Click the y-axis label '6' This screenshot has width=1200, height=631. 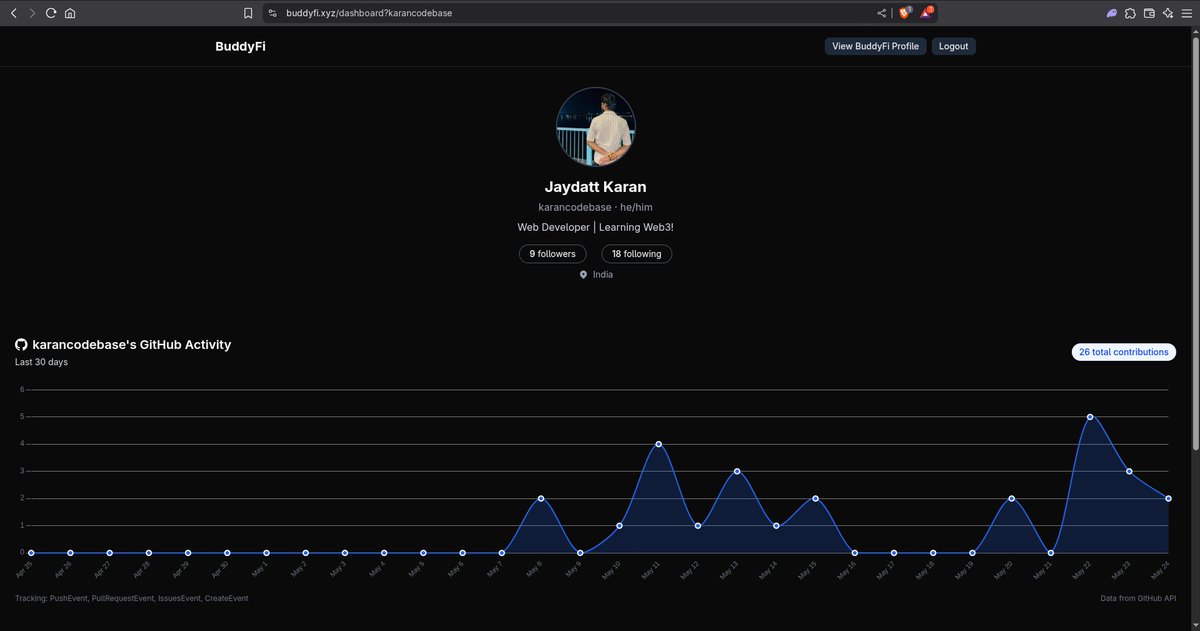pos(22,390)
